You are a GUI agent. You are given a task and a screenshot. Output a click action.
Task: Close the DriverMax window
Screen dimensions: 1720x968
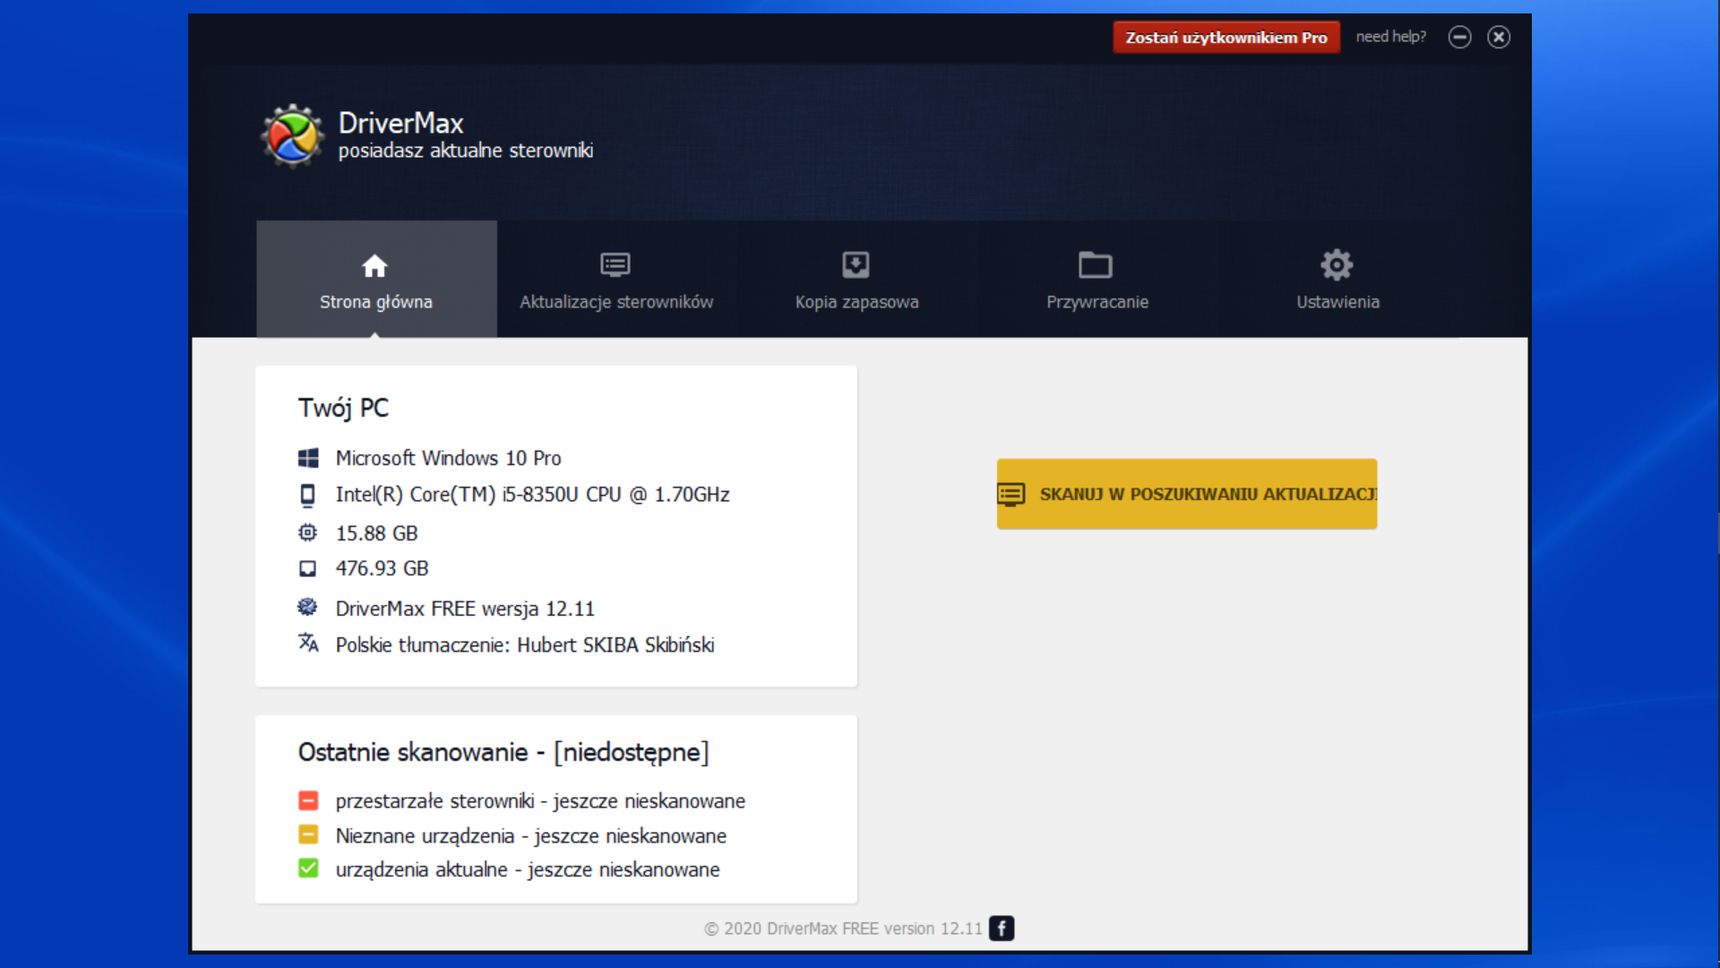(1498, 37)
